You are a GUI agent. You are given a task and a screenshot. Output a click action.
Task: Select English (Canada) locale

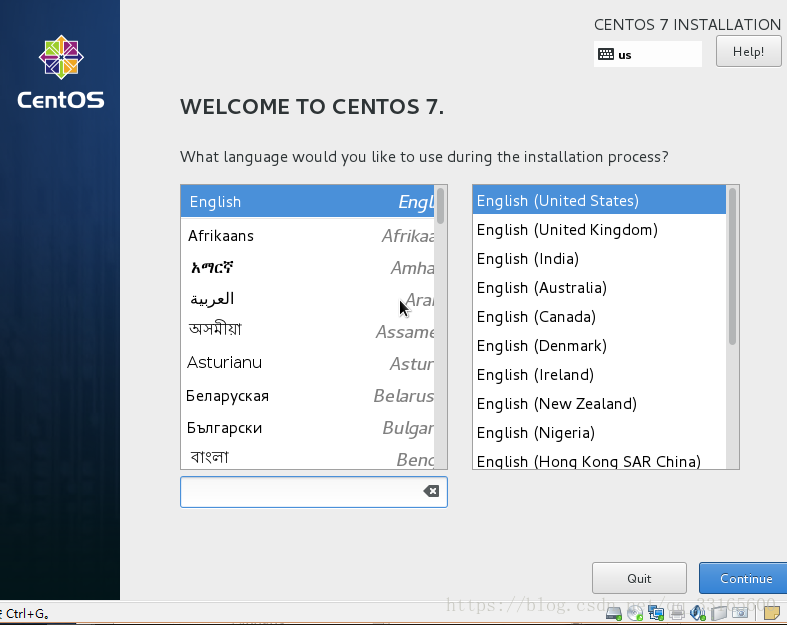(x=599, y=317)
